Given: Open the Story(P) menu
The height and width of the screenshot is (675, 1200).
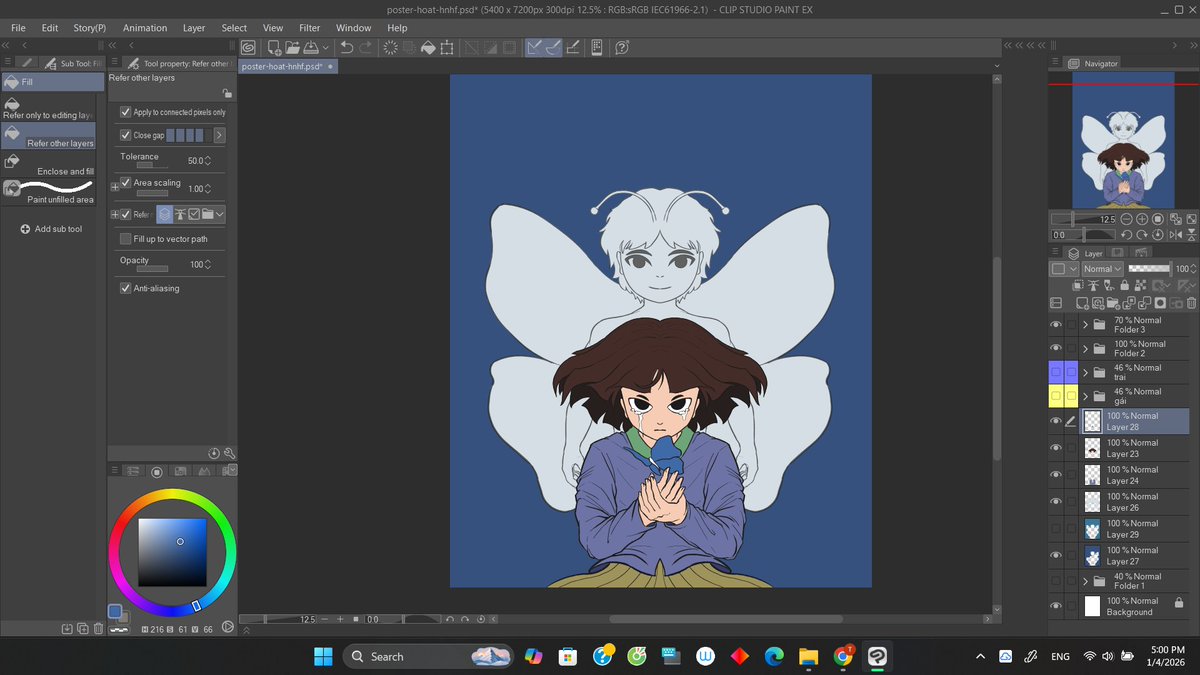Looking at the screenshot, I should 90,28.
